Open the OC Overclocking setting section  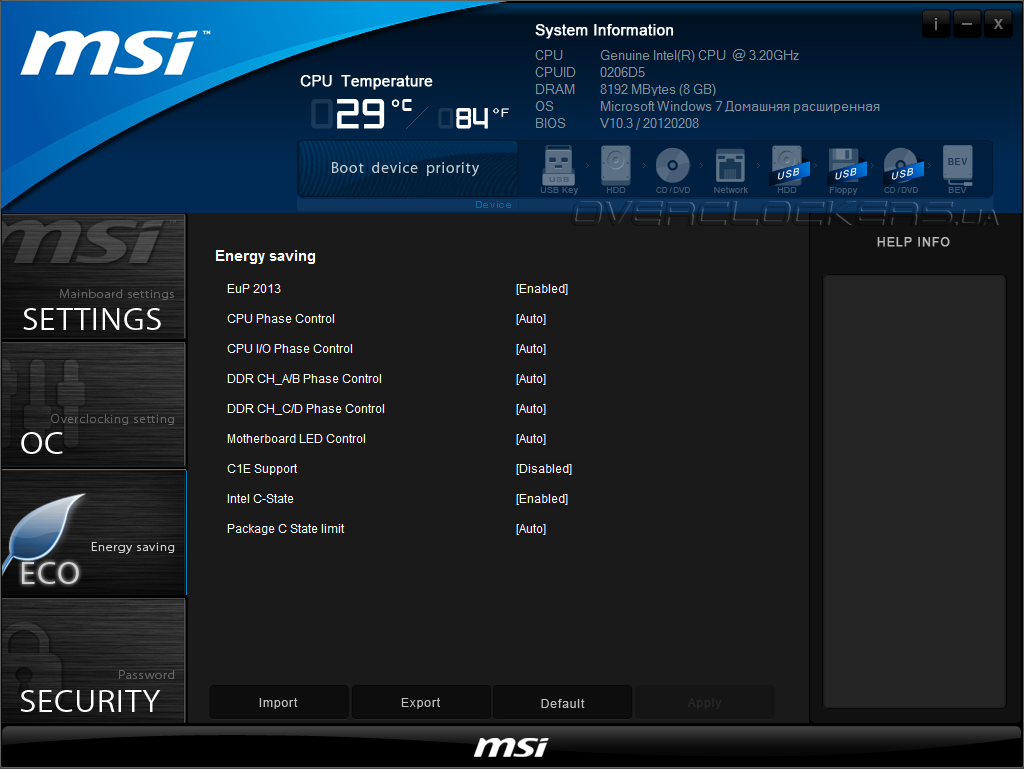pyautogui.click(x=93, y=404)
